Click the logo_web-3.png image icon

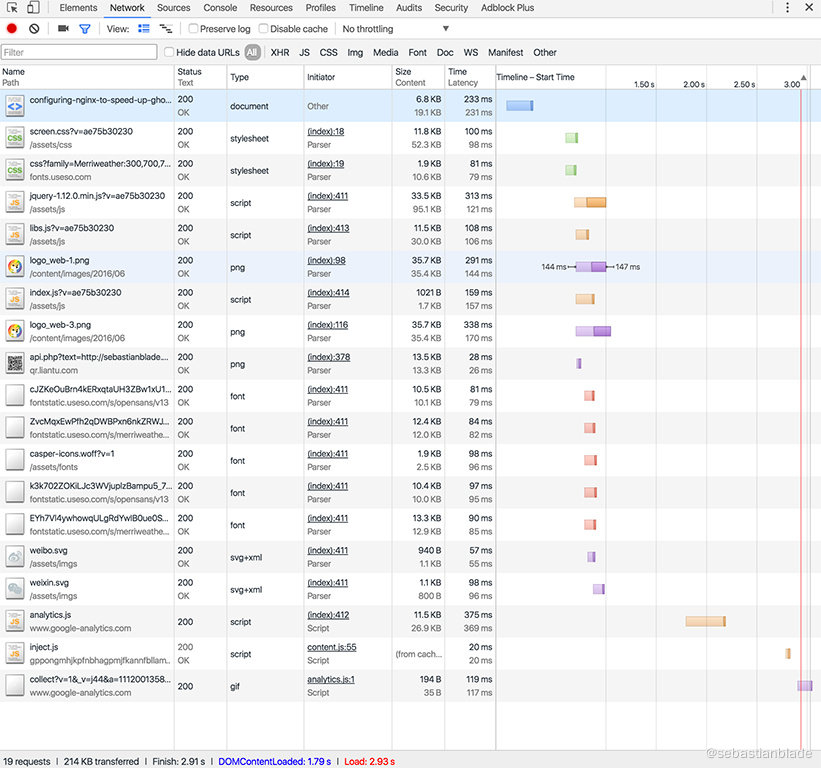tap(15, 331)
